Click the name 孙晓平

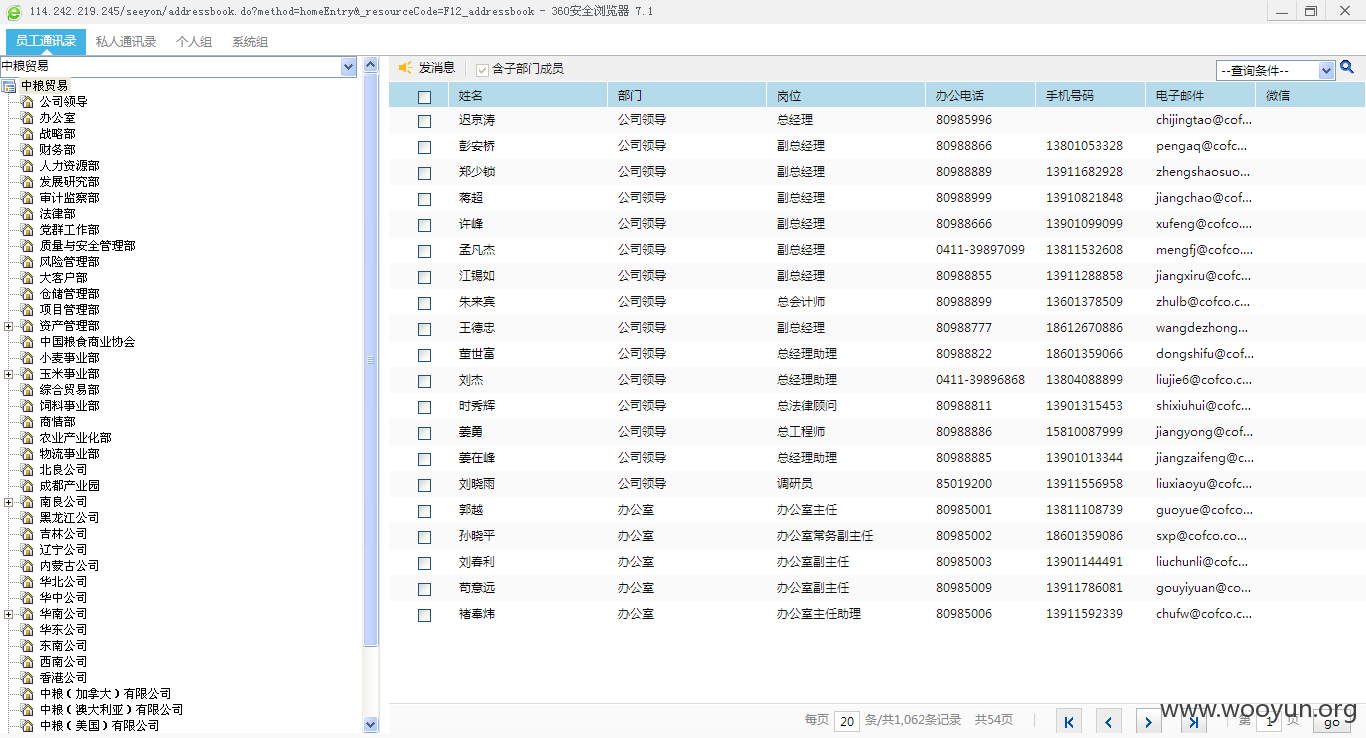pyautogui.click(x=477, y=536)
